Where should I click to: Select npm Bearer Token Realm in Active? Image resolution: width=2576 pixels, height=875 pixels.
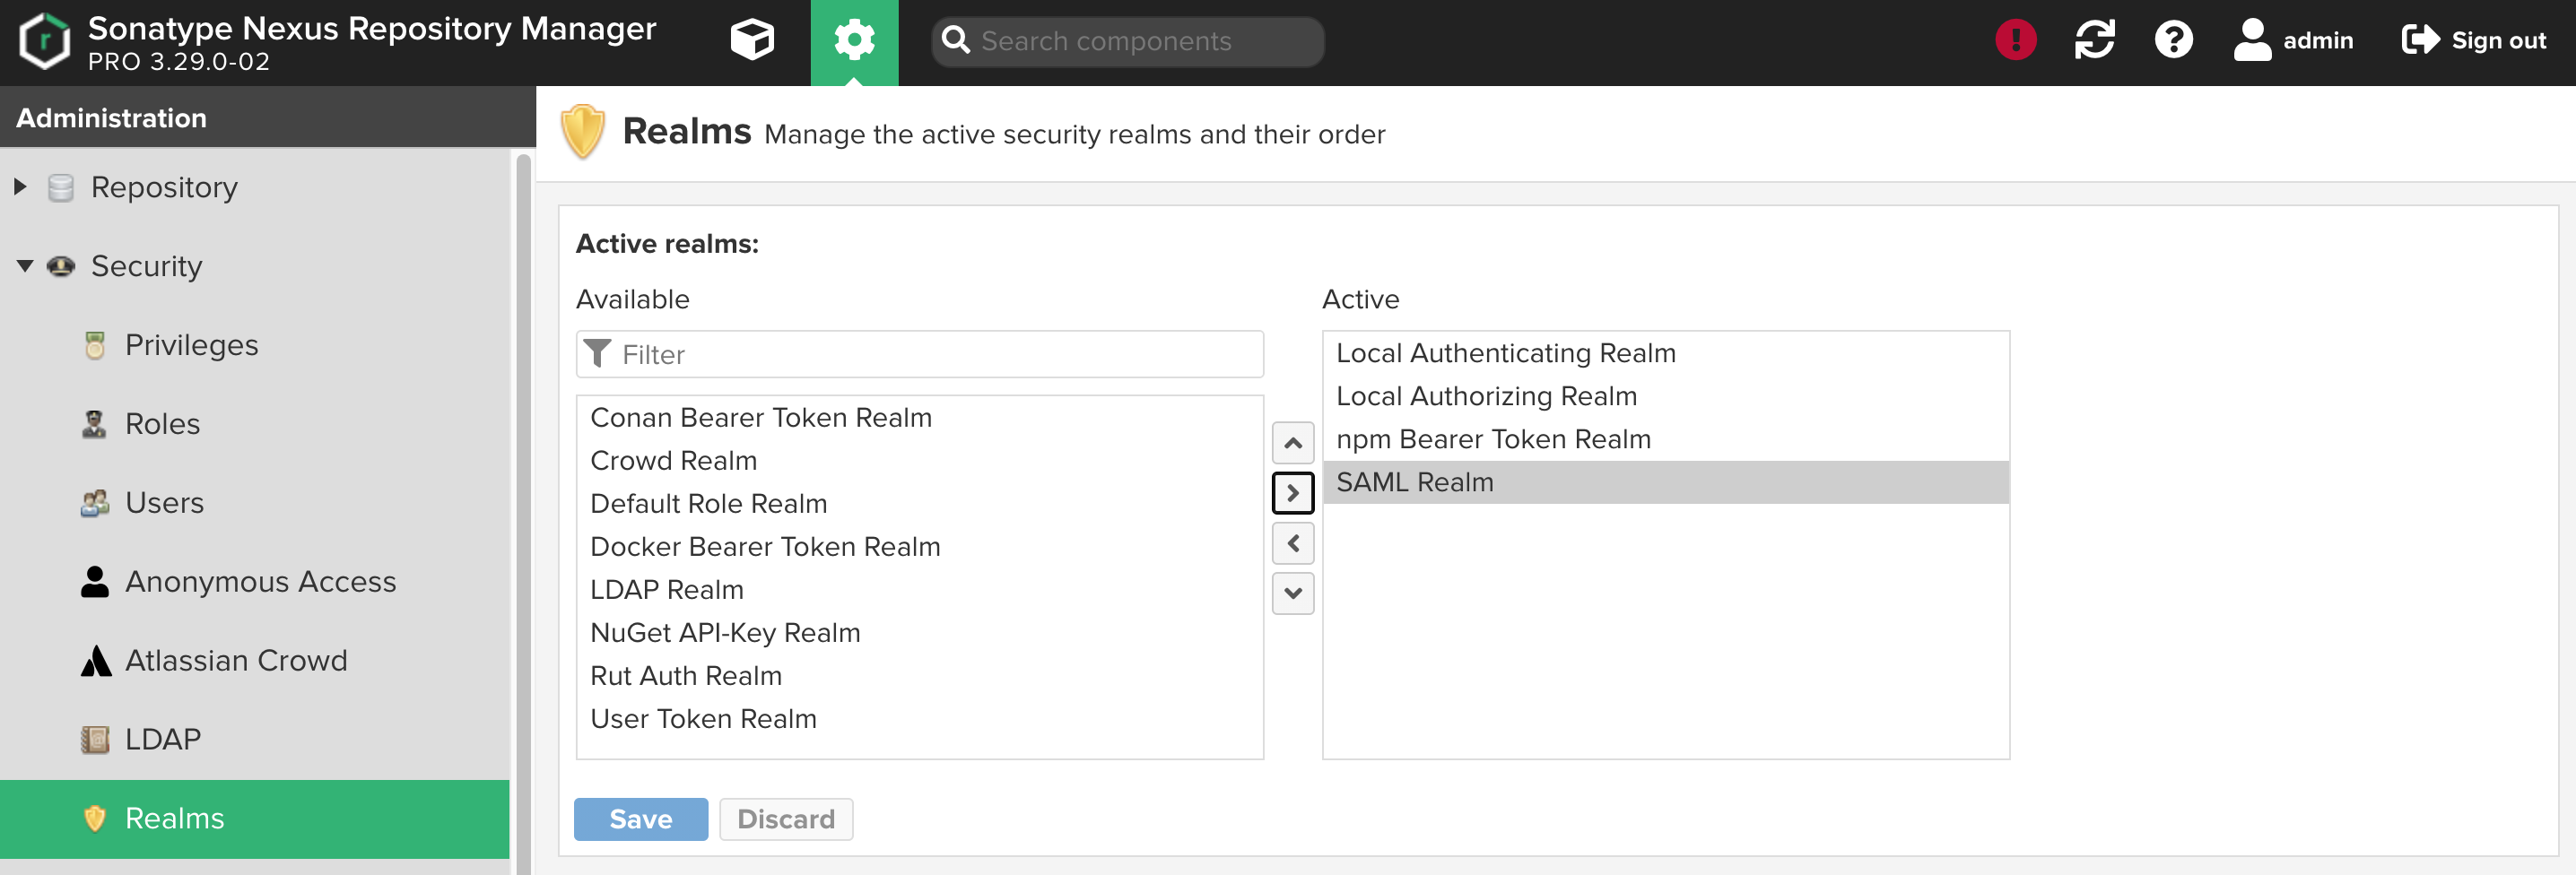[1493, 439]
